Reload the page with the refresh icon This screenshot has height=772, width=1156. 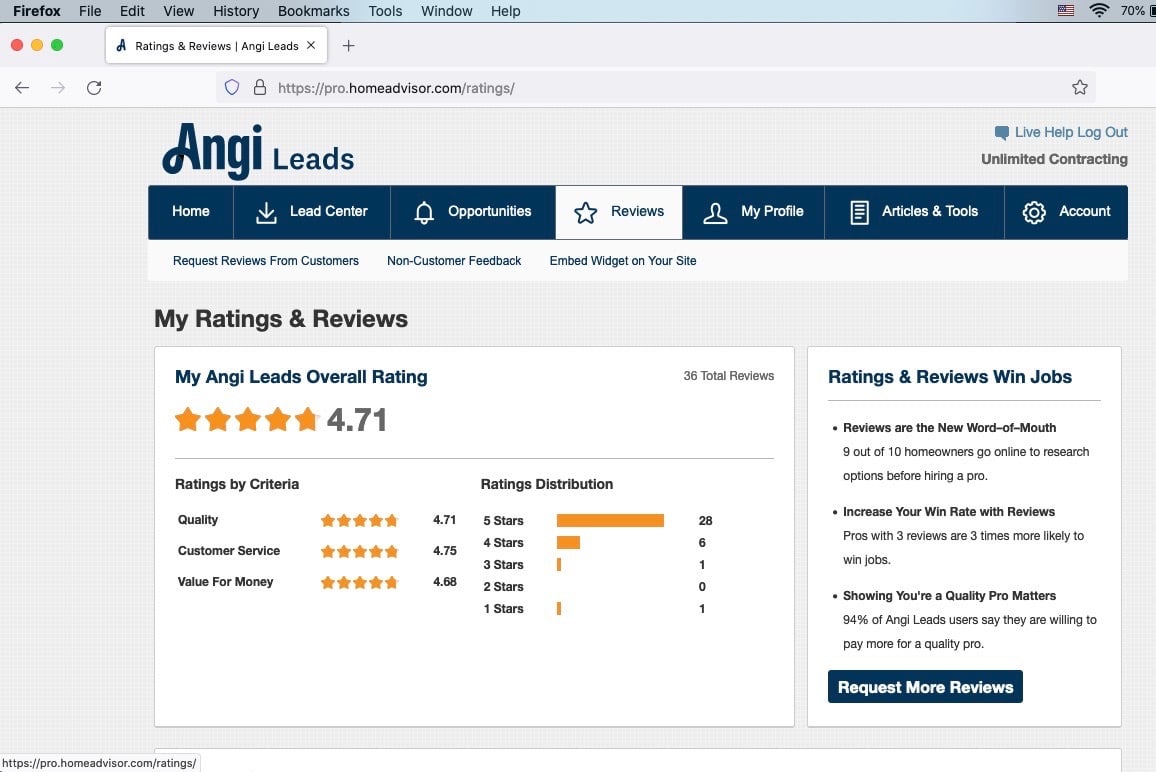click(x=94, y=88)
